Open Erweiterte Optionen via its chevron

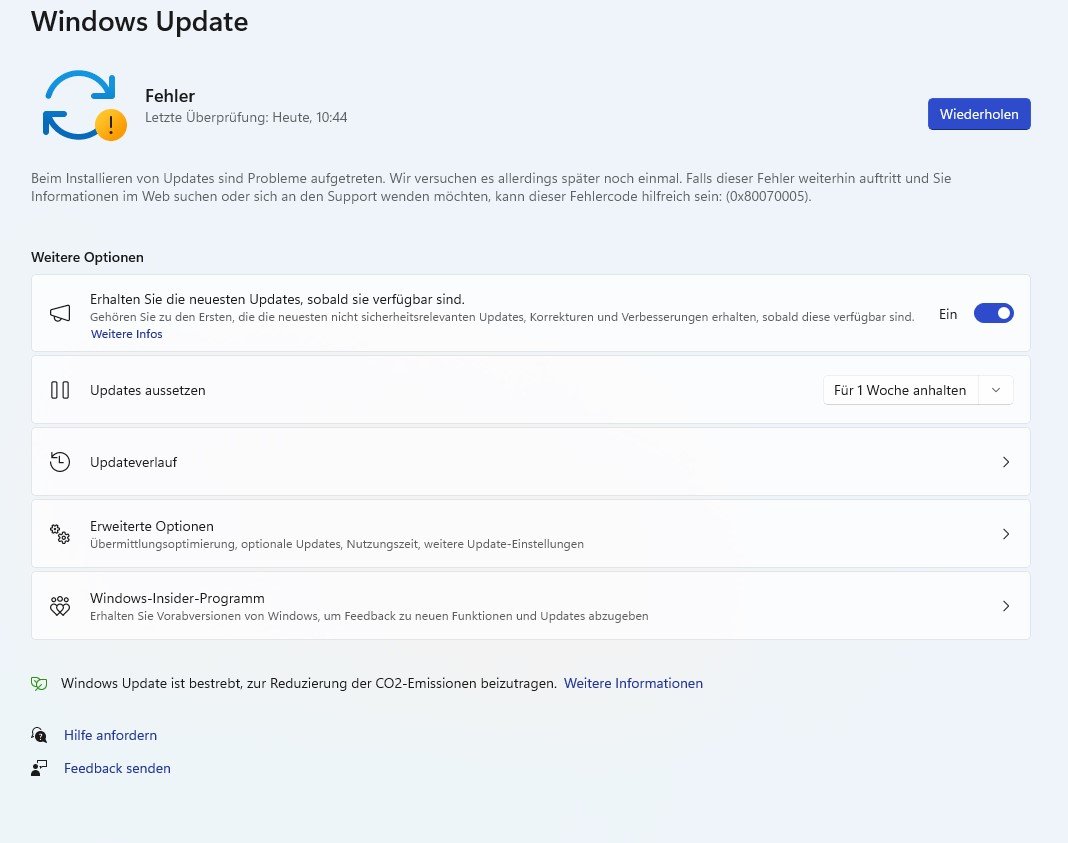pos(1006,534)
